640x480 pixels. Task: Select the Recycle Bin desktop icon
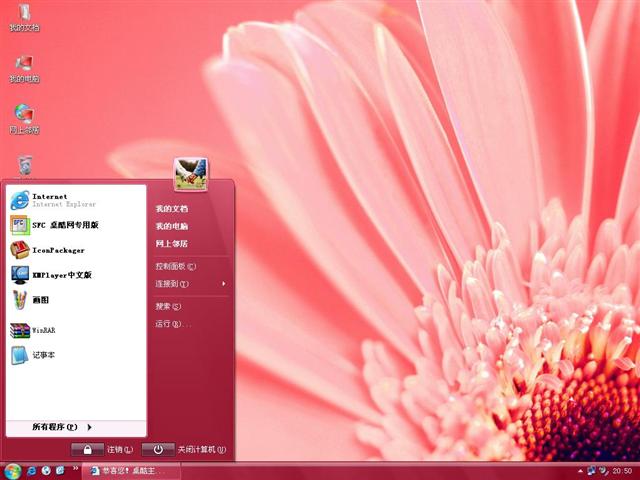pyautogui.click(x=25, y=167)
